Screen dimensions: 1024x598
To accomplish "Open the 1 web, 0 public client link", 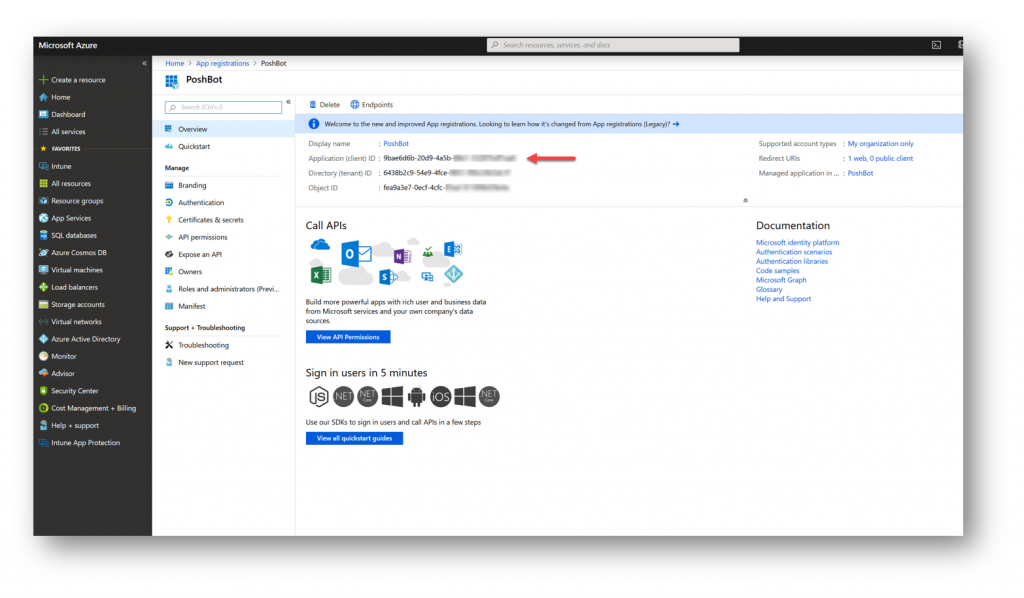I will [x=880, y=159].
